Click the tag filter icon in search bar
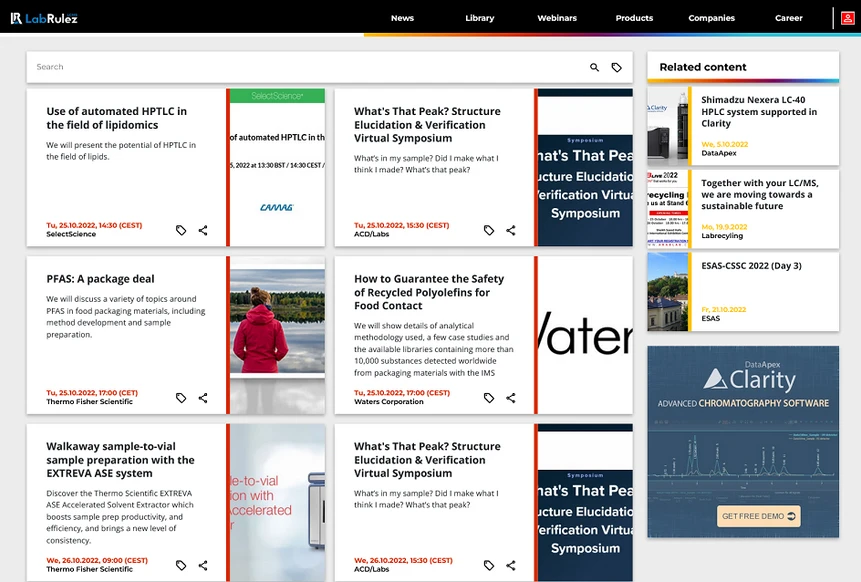This screenshot has width=861, height=582. tap(617, 67)
